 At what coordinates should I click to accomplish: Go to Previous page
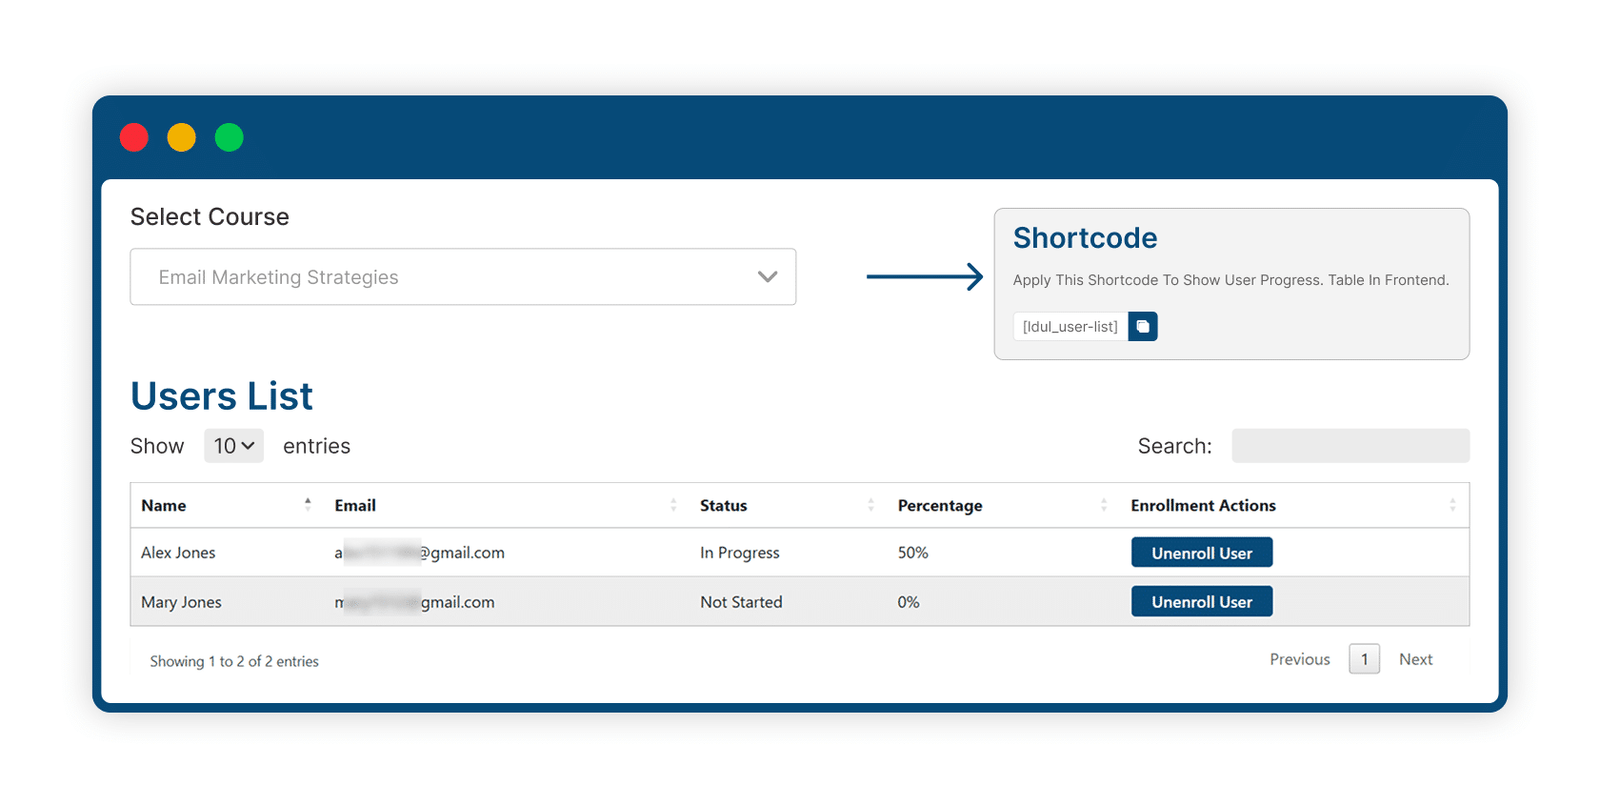pos(1300,659)
